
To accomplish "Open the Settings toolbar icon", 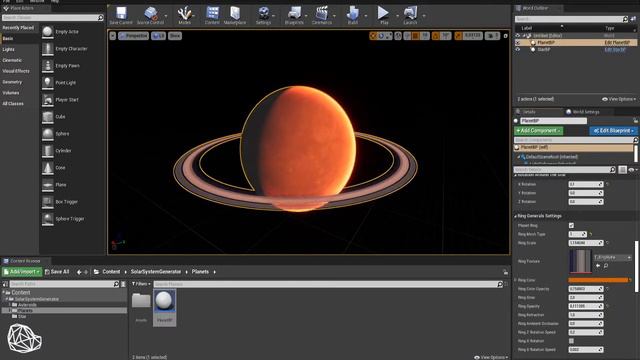I will click(264, 13).
